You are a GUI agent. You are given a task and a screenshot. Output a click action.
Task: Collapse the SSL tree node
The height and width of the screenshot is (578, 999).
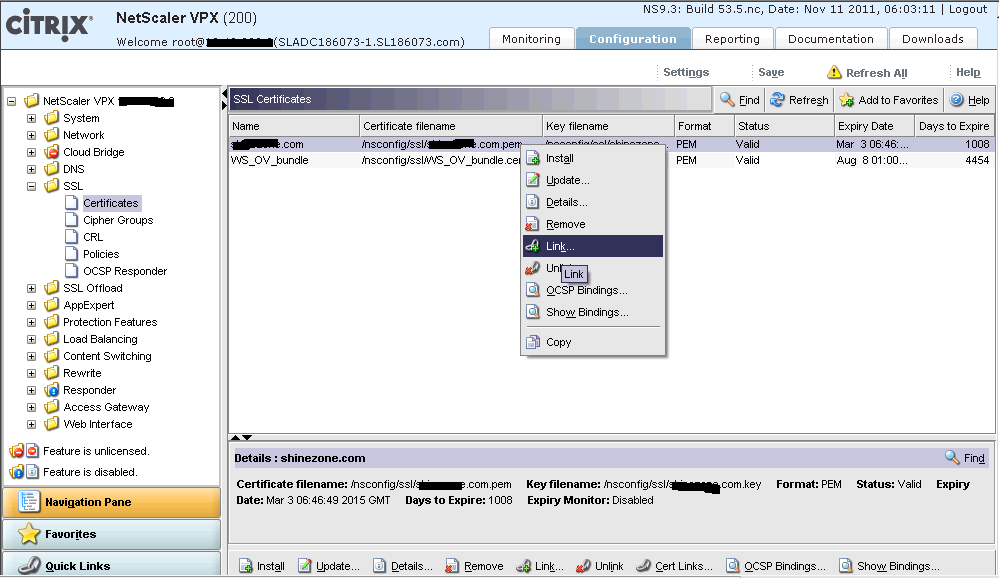32,186
